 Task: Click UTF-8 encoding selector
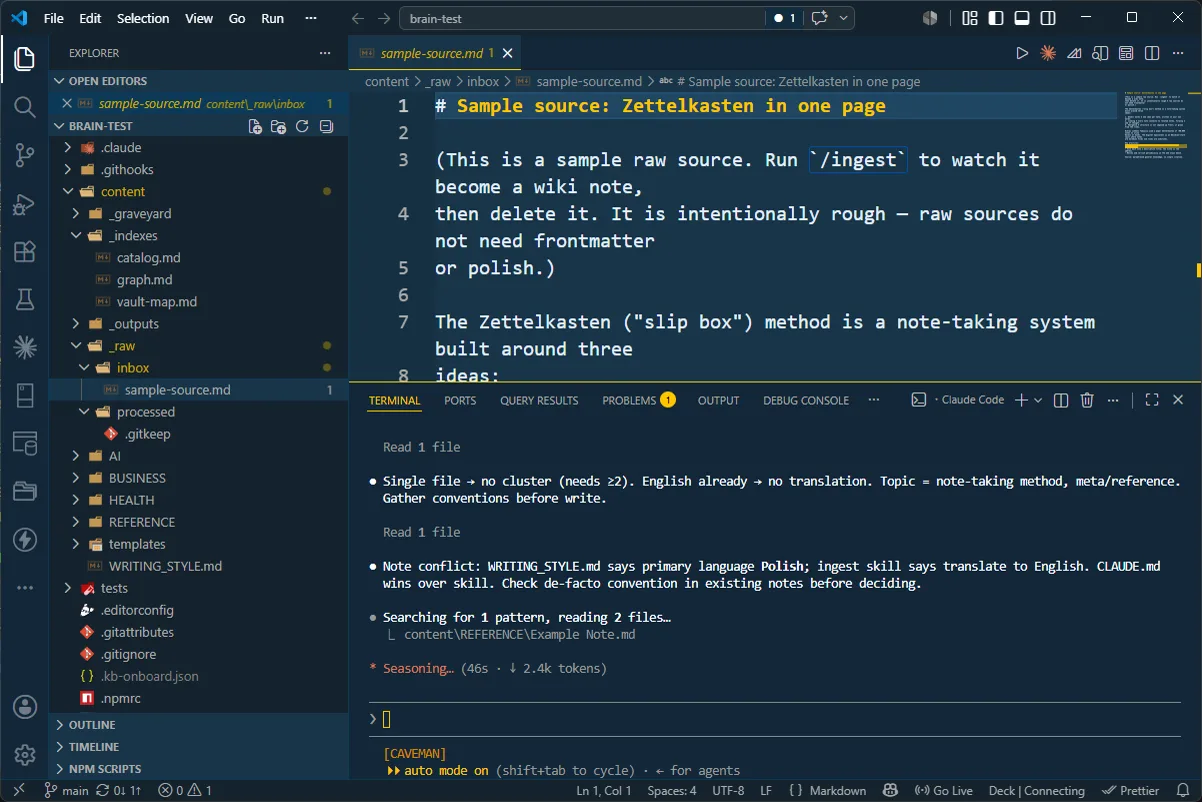(728, 790)
